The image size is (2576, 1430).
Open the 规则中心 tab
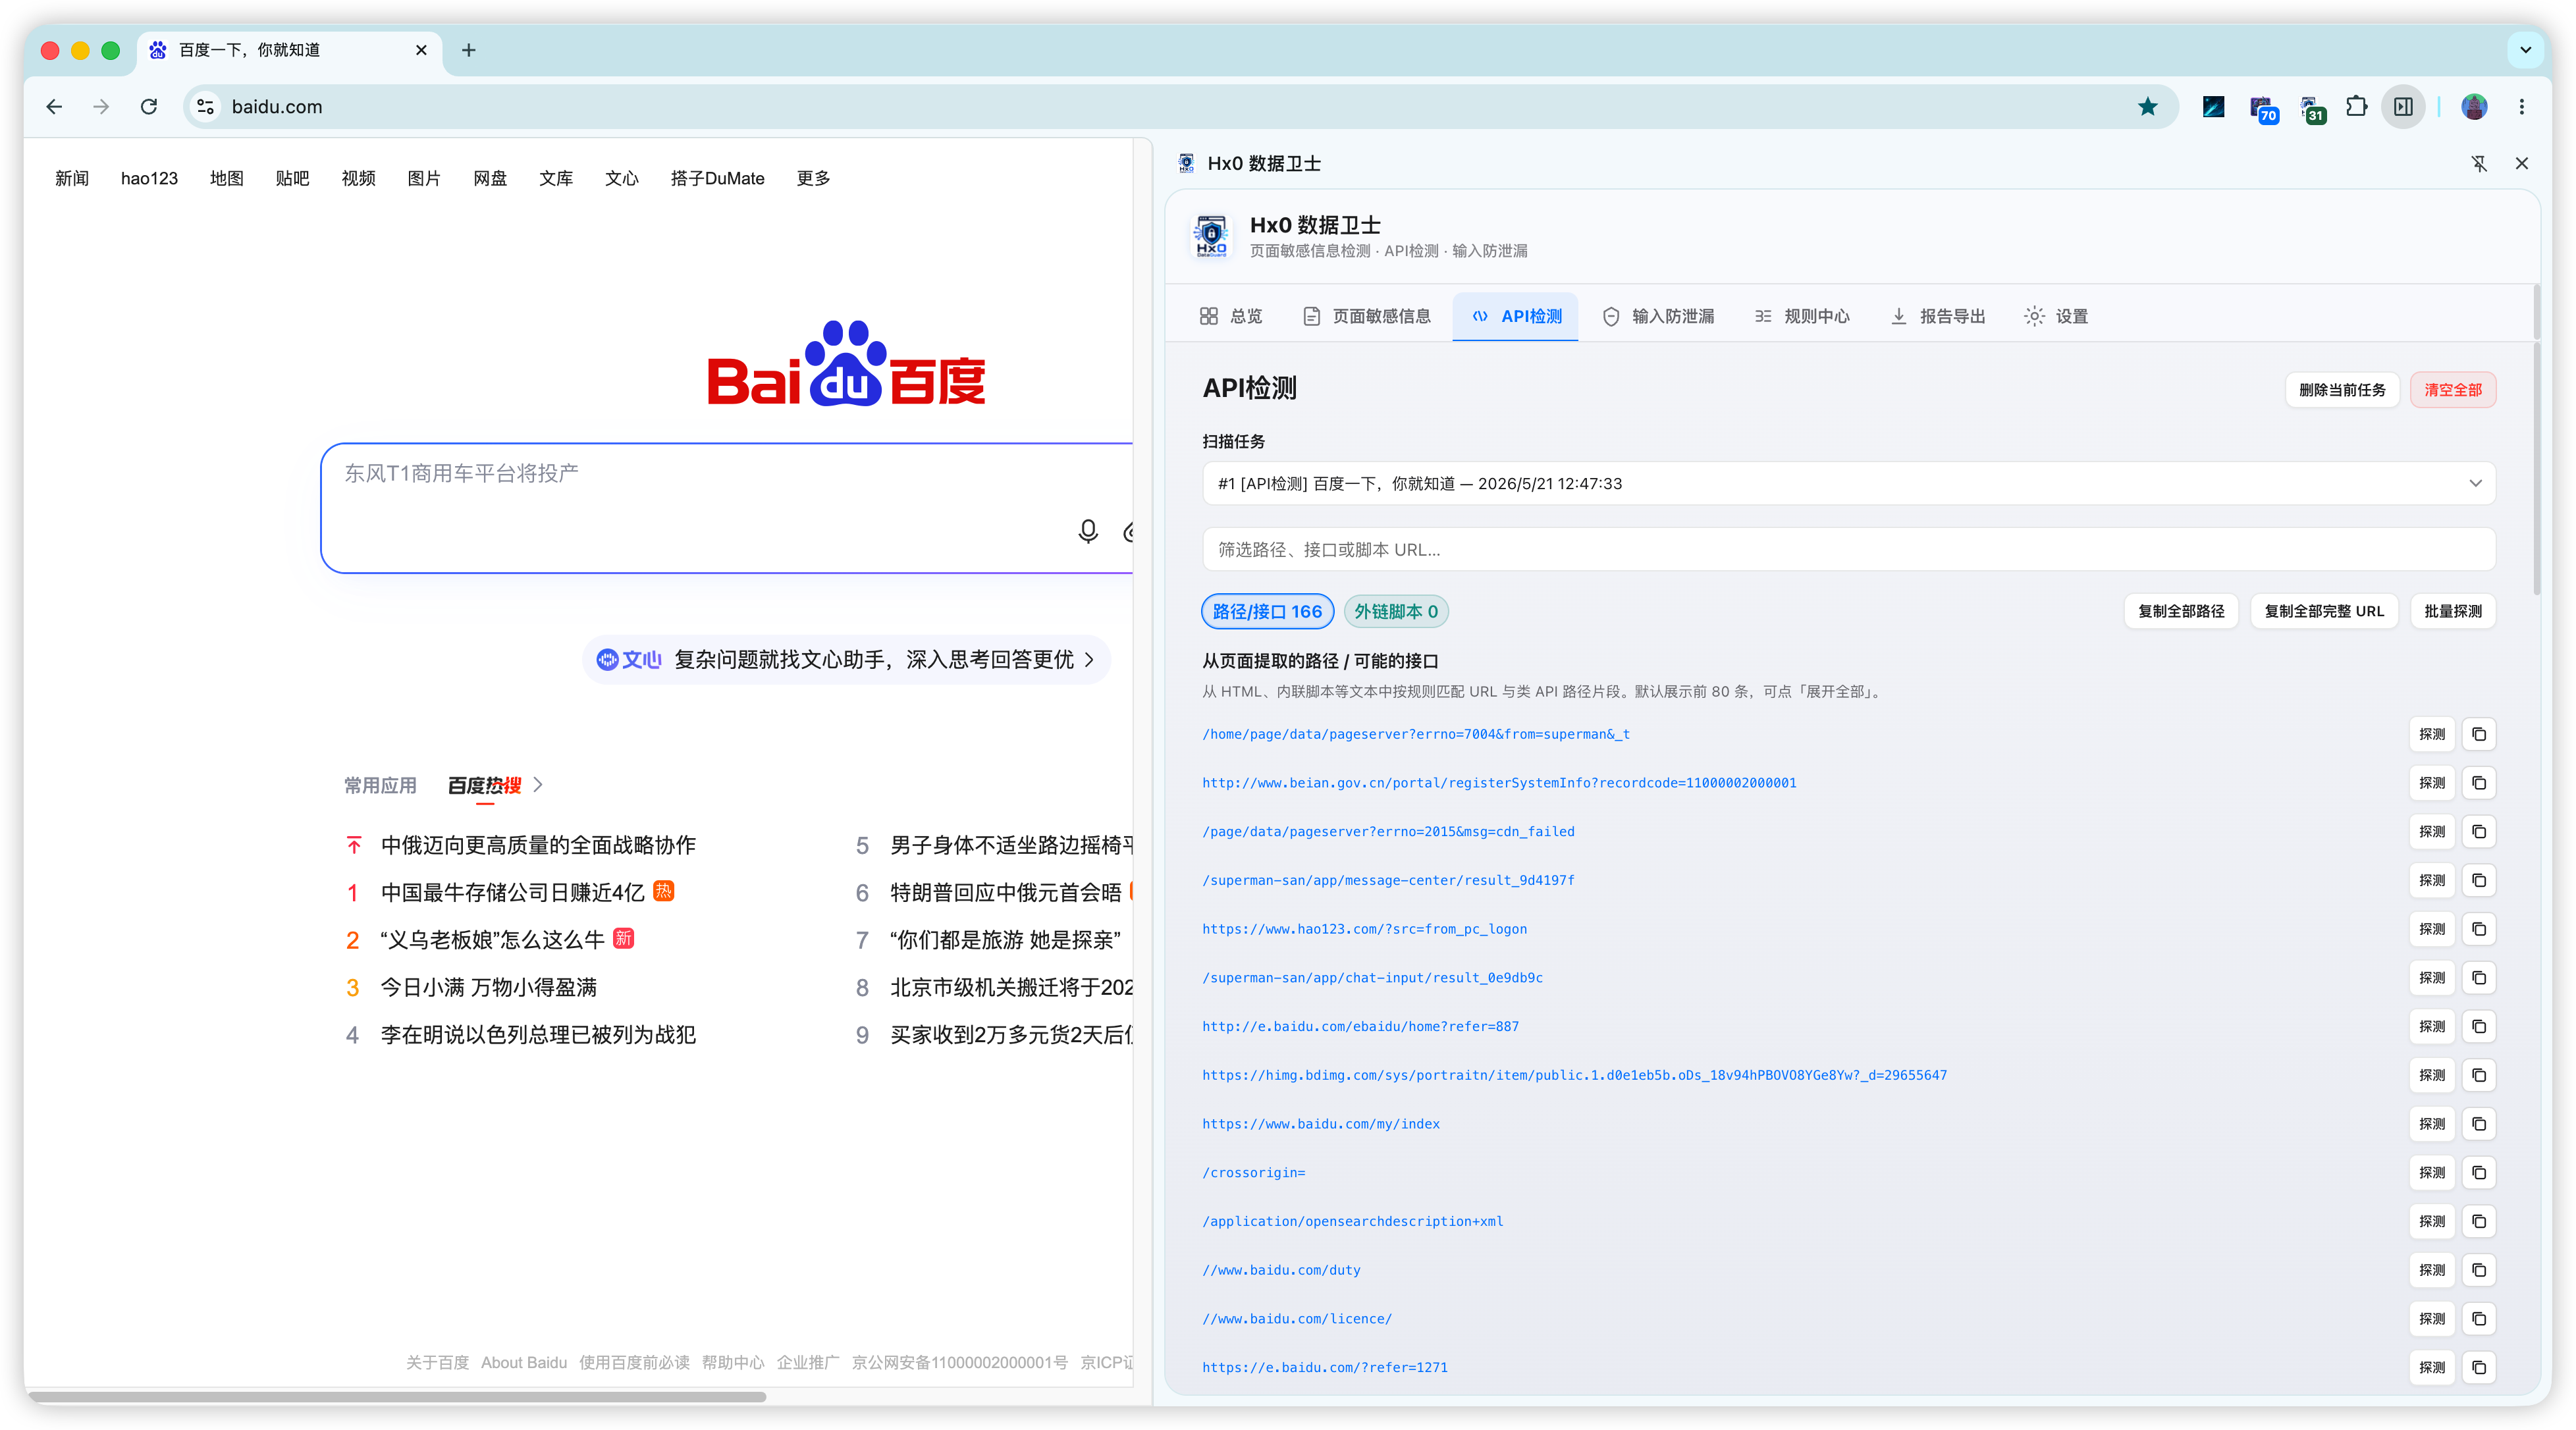click(1802, 316)
